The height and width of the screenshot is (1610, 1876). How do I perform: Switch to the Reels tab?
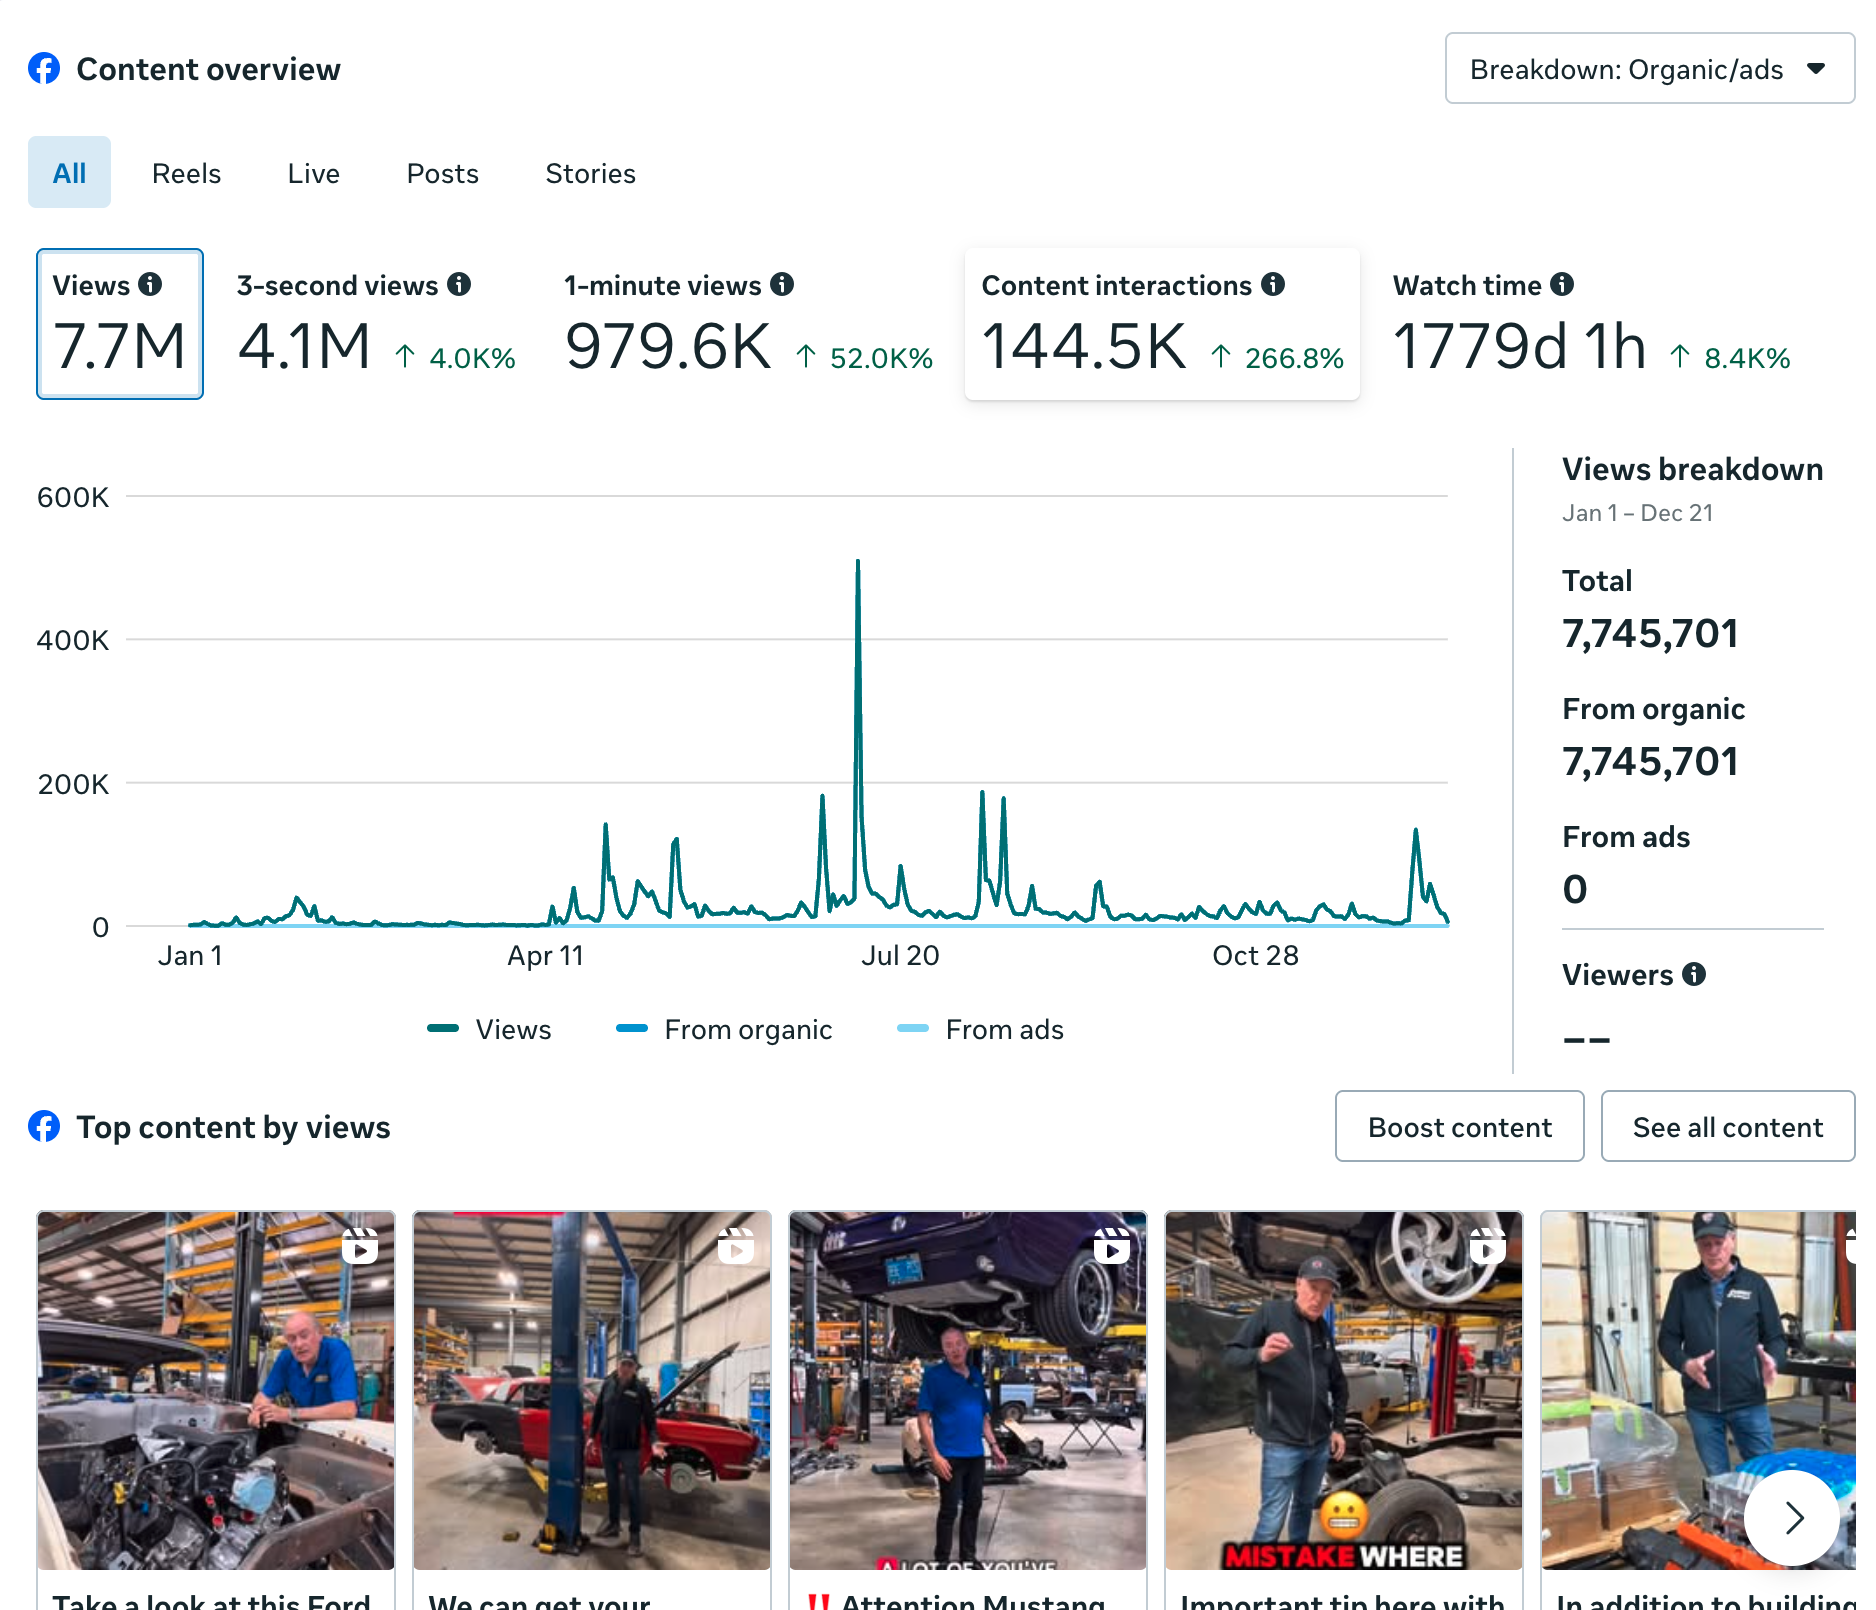[x=186, y=173]
